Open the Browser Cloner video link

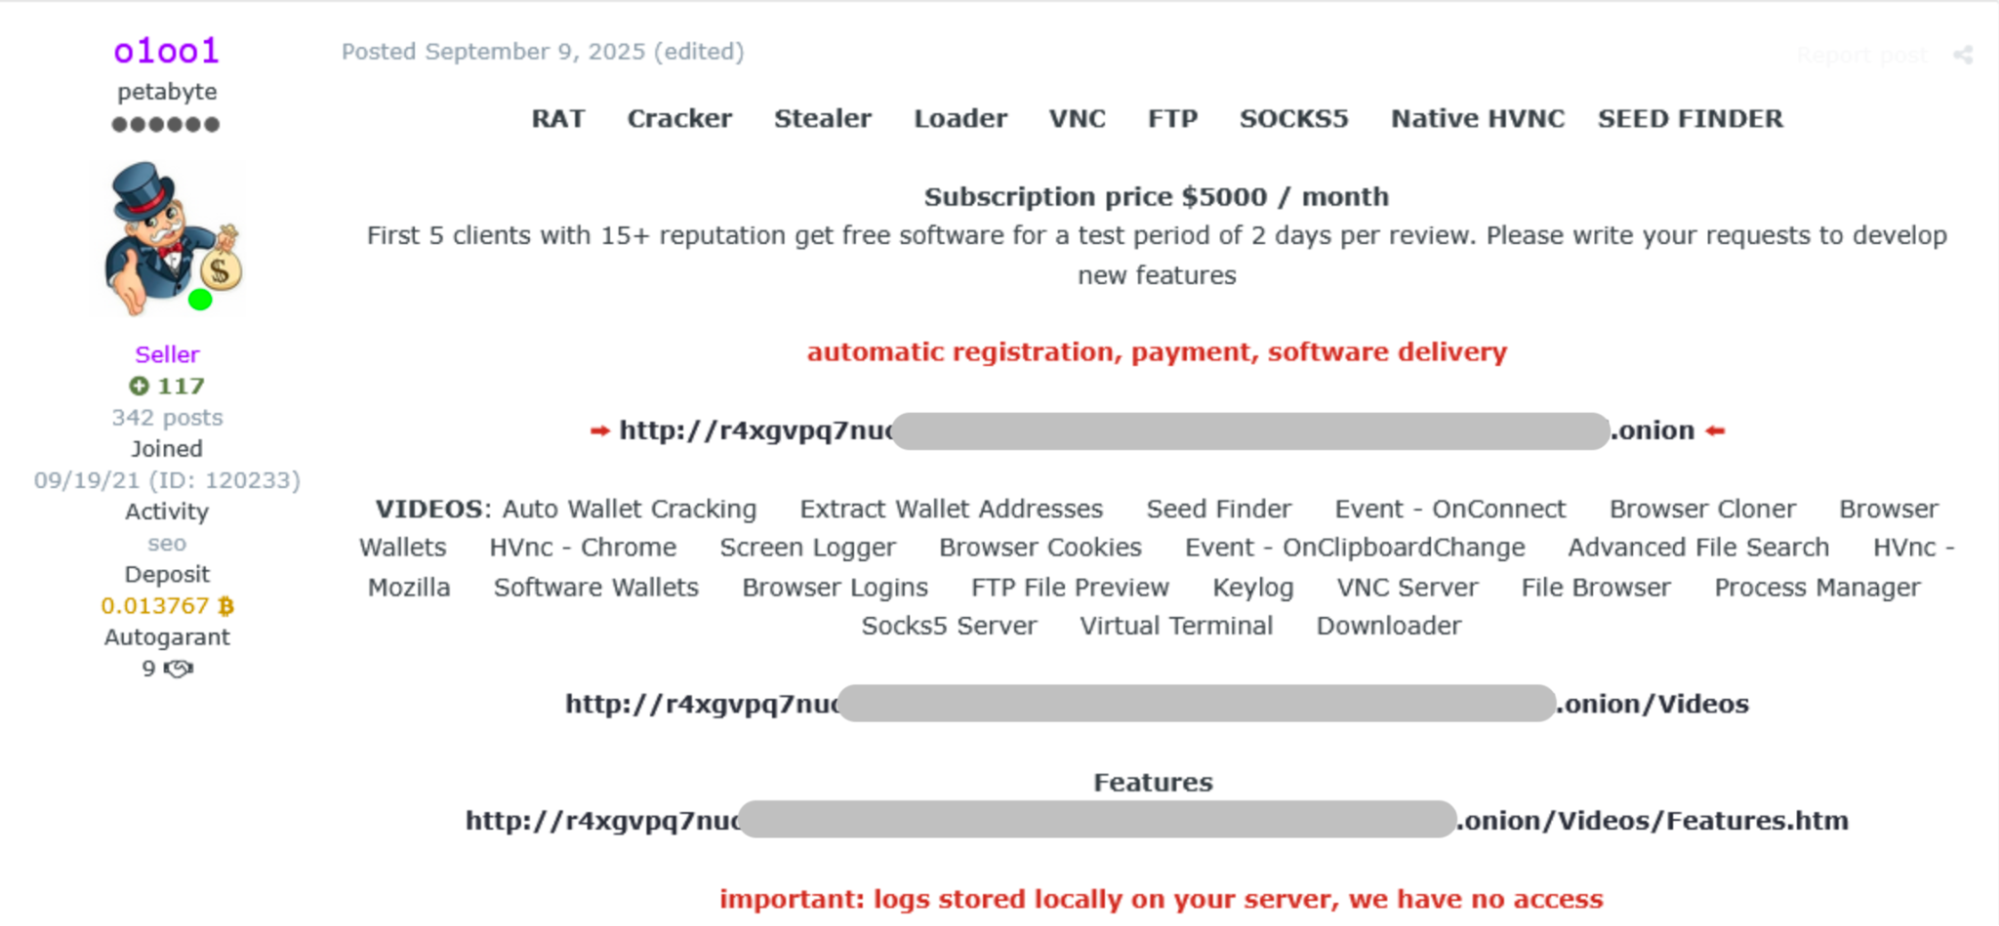tap(1702, 509)
